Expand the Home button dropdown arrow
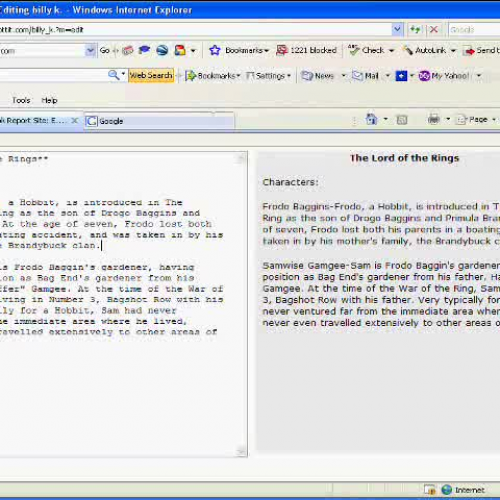 pyautogui.click(x=386, y=119)
